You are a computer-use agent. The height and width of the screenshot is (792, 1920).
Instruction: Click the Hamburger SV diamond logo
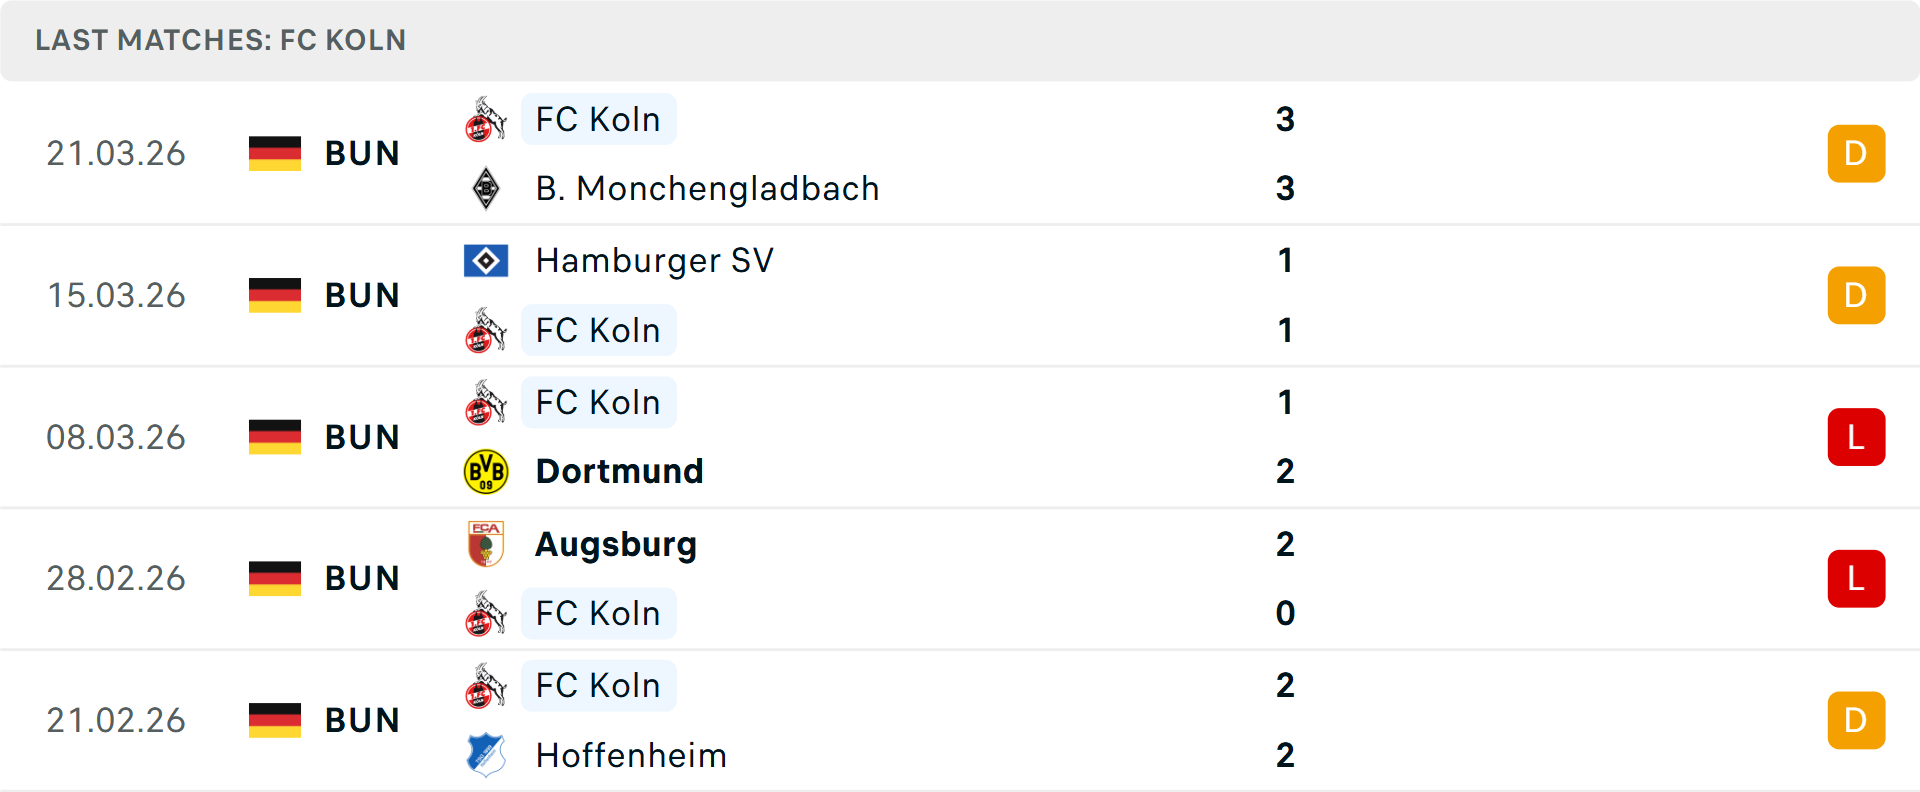[486, 261]
